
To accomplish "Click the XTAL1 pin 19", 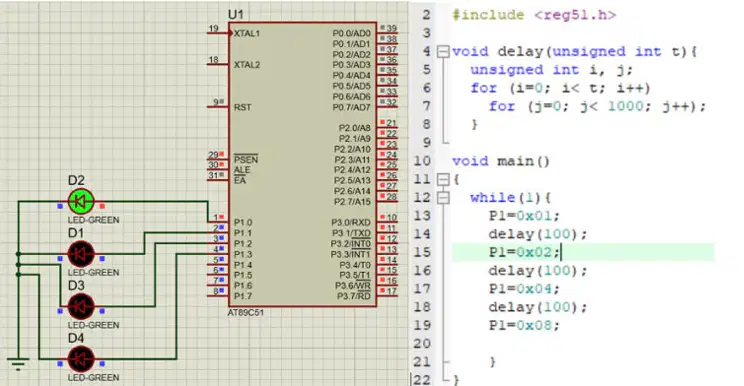I will coord(218,32).
